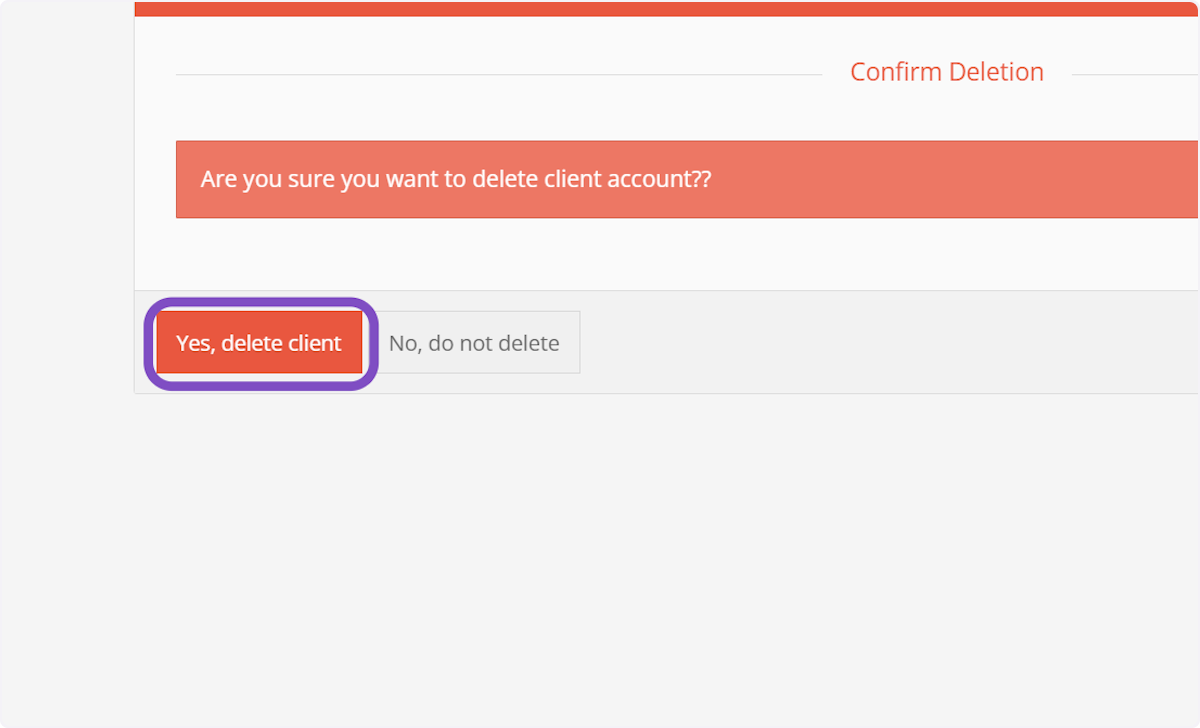This screenshot has height=728, width=1200.
Task: Click the double question marks in warning
Action: coord(701,179)
